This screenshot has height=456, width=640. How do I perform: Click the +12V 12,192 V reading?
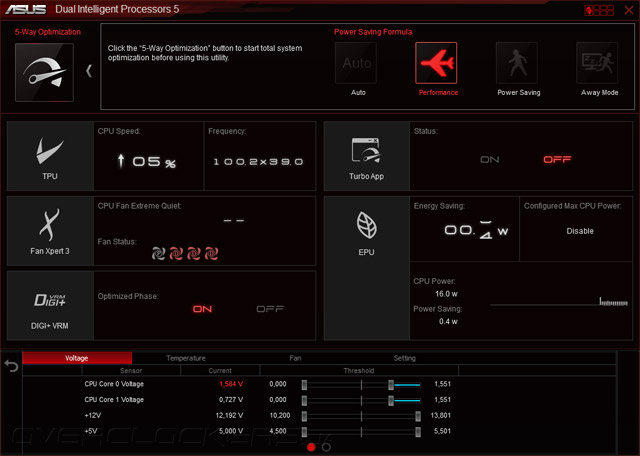click(229, 416)
